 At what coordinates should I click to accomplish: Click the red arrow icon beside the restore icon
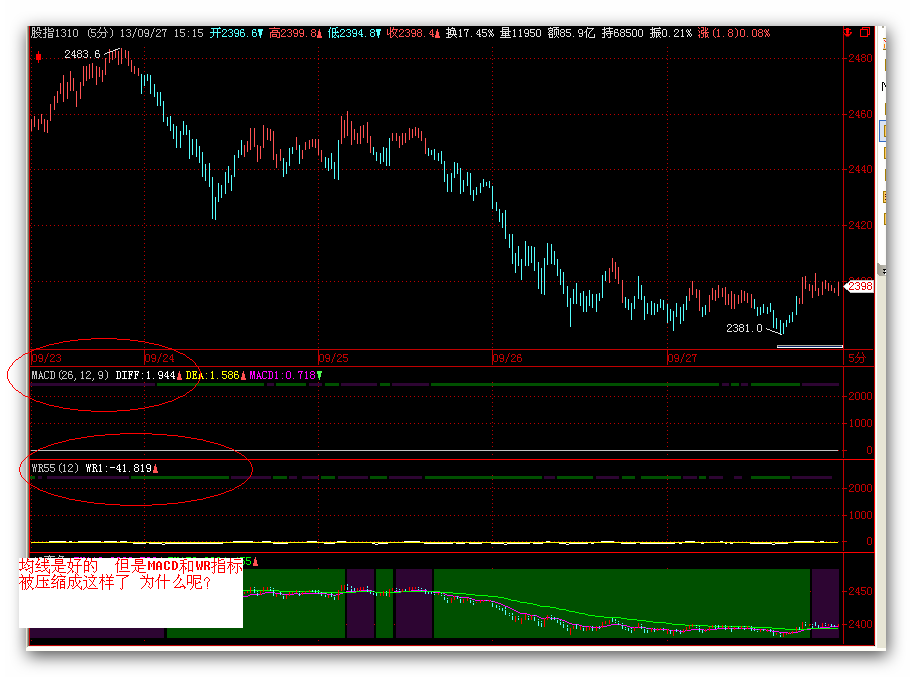click(x=848, y=33)
